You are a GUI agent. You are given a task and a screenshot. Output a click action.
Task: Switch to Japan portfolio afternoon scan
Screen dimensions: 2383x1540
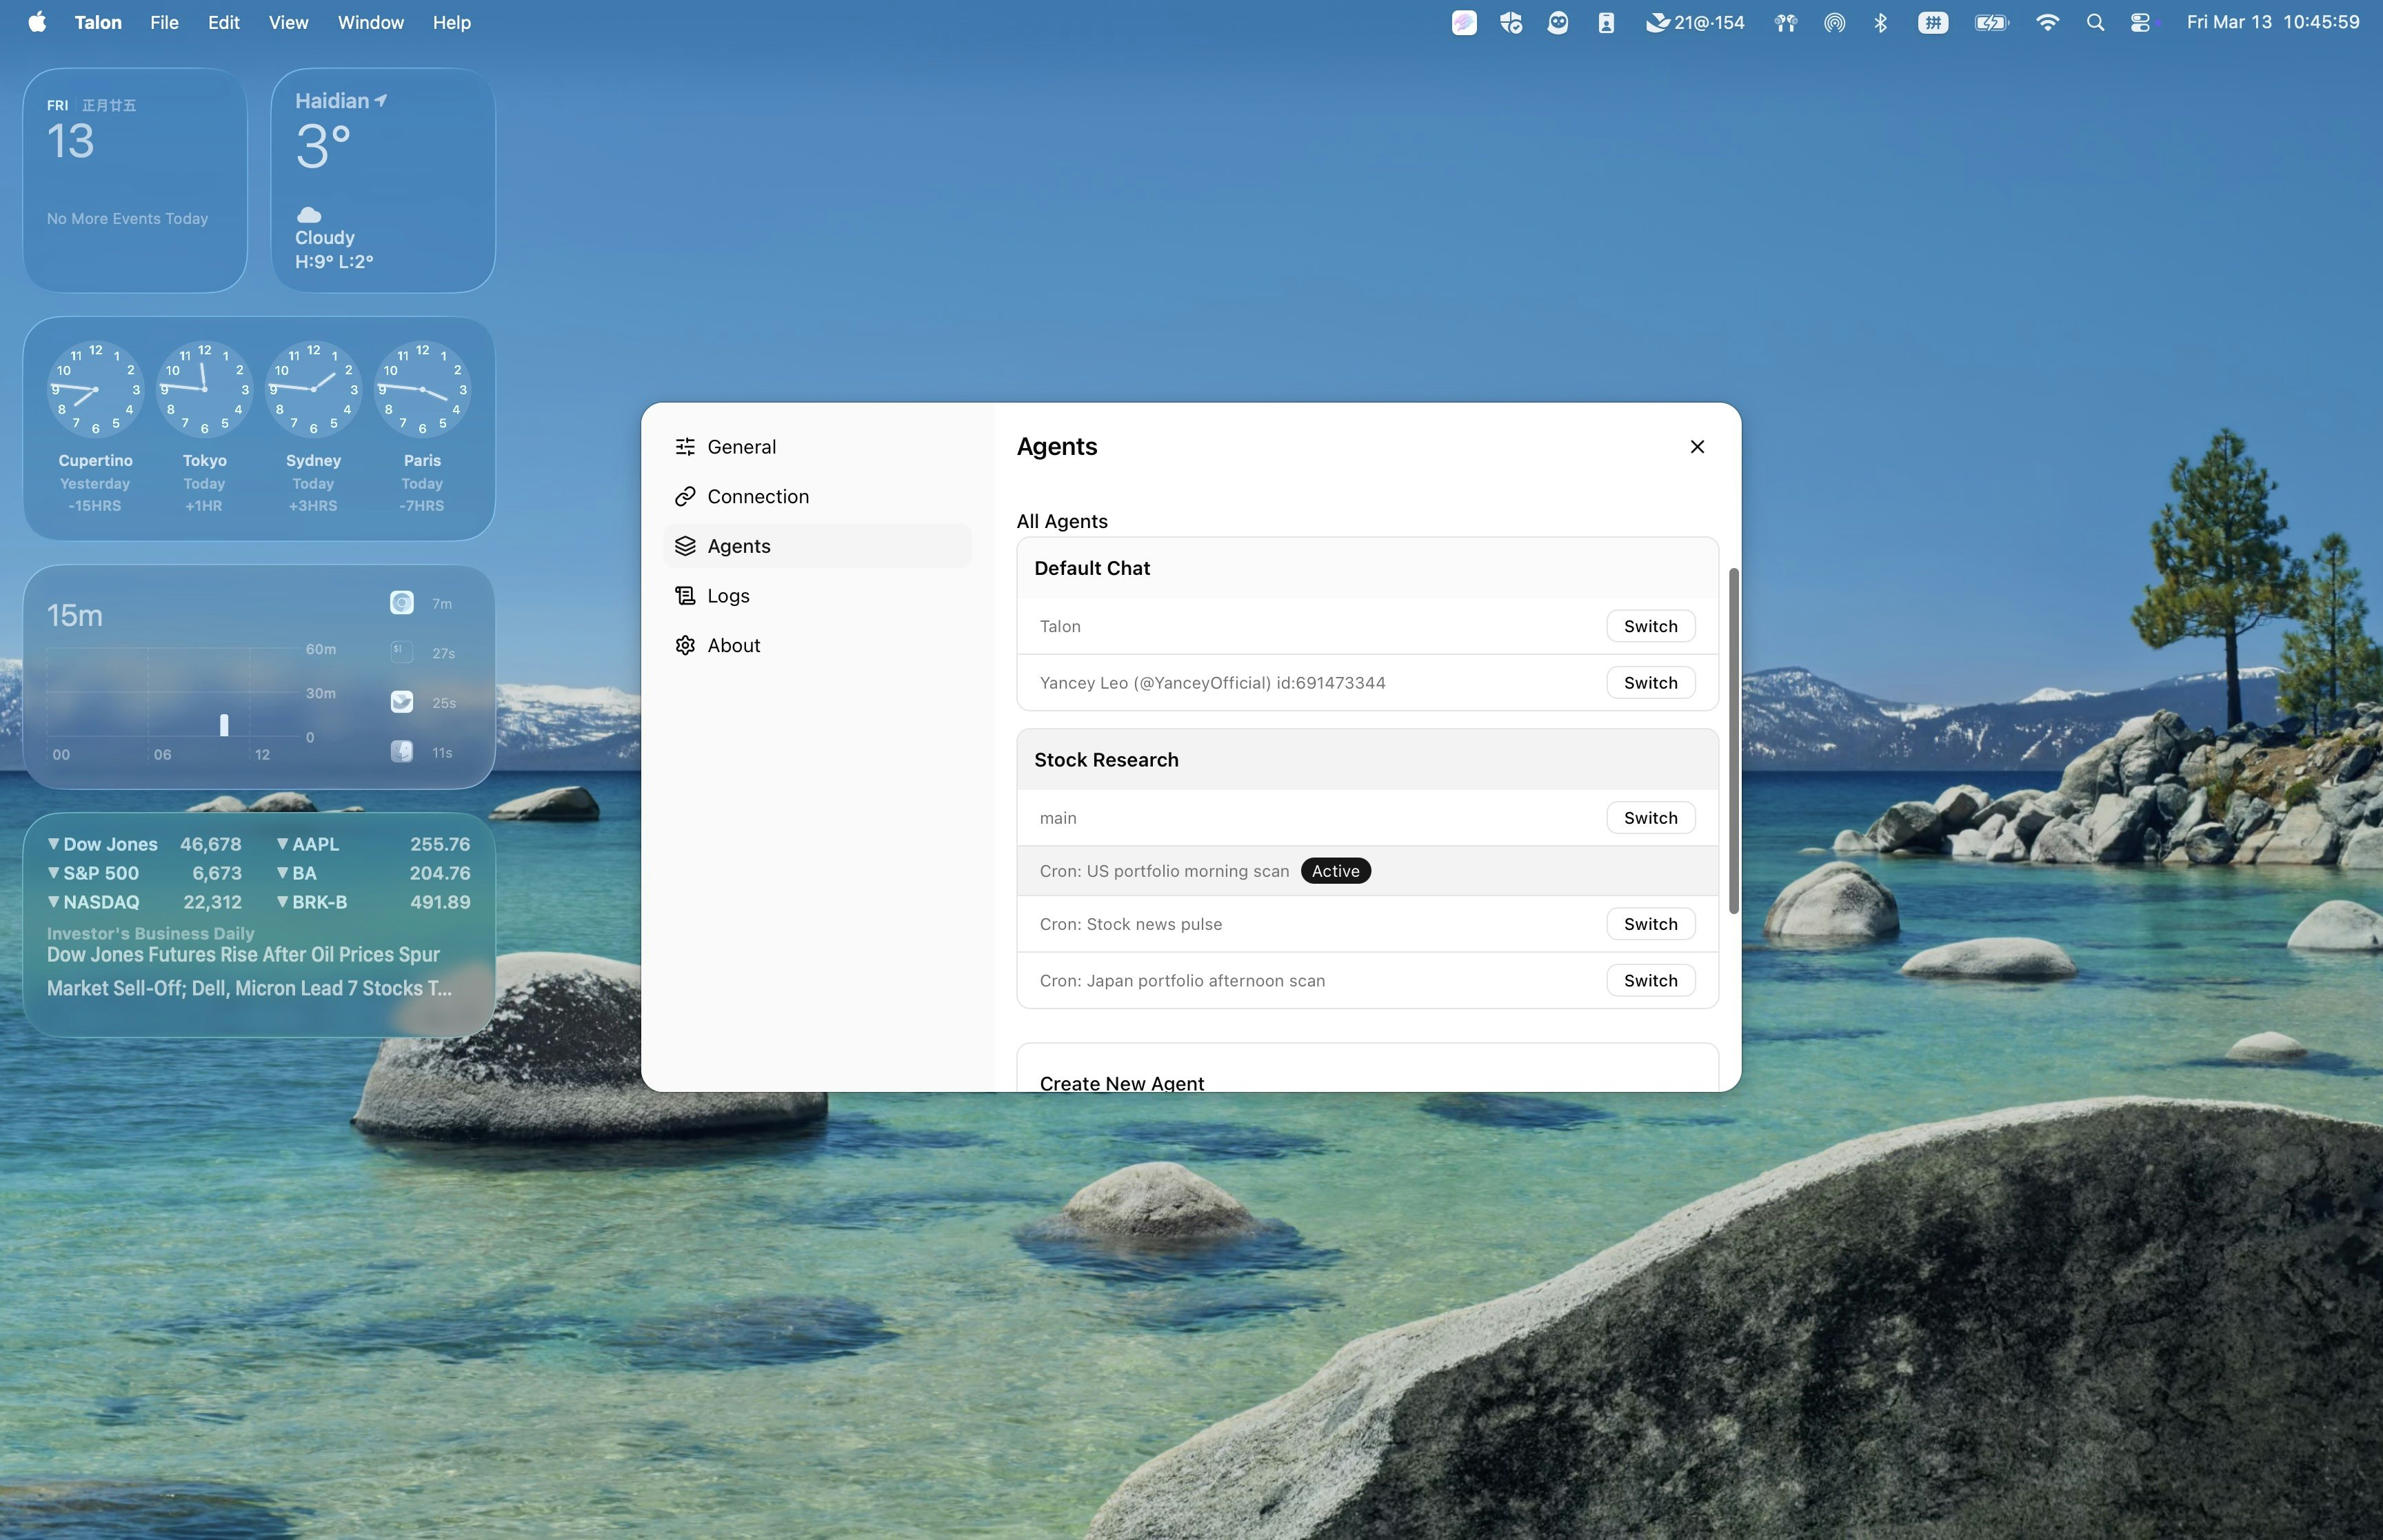[1650, 981]
